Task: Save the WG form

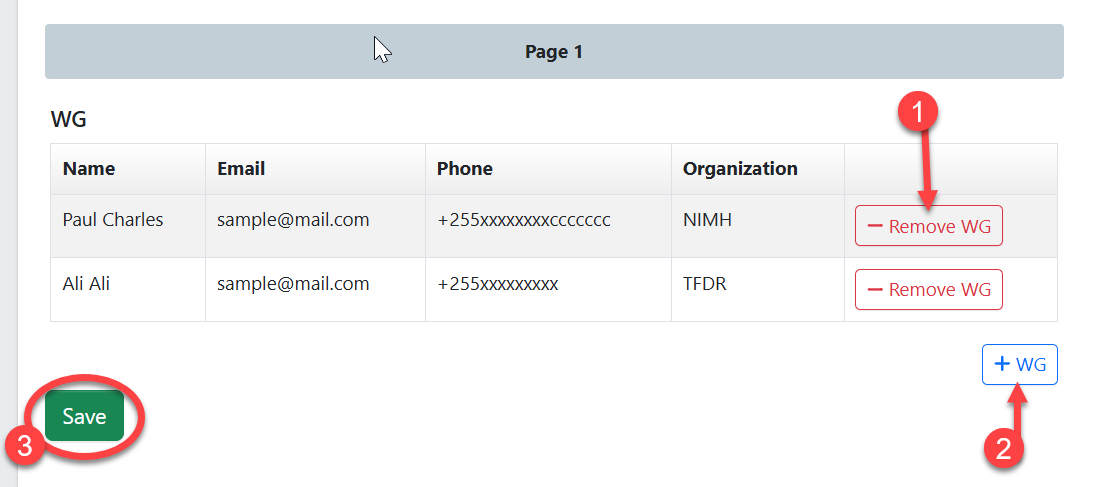Action: 84,416
